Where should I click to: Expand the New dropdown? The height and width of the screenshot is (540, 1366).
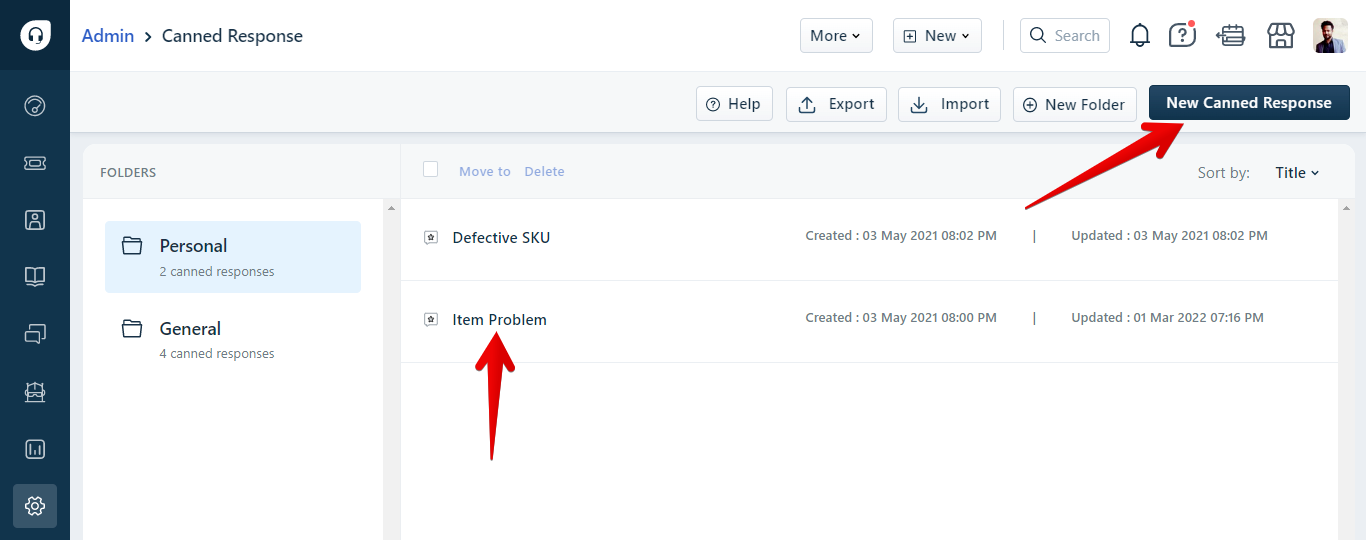pyautogui.click(x=937, y=36)
